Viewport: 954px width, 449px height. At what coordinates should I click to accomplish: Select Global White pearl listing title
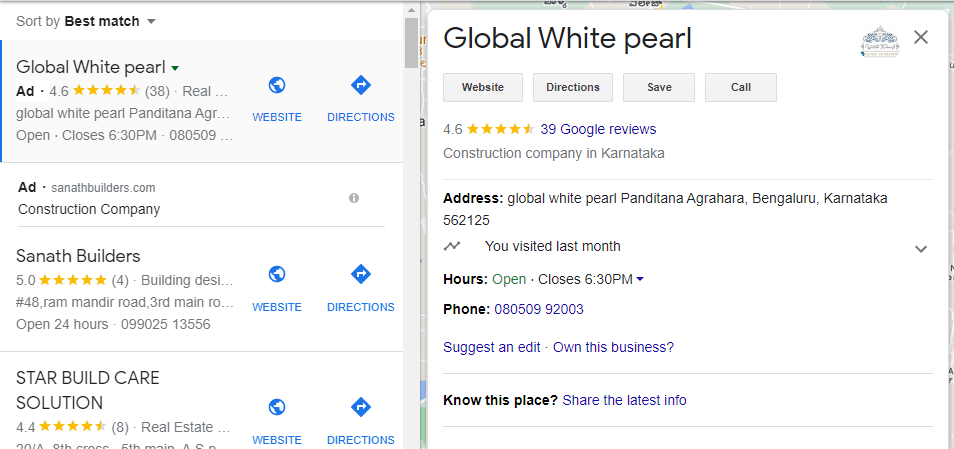(x=91, y=66)
